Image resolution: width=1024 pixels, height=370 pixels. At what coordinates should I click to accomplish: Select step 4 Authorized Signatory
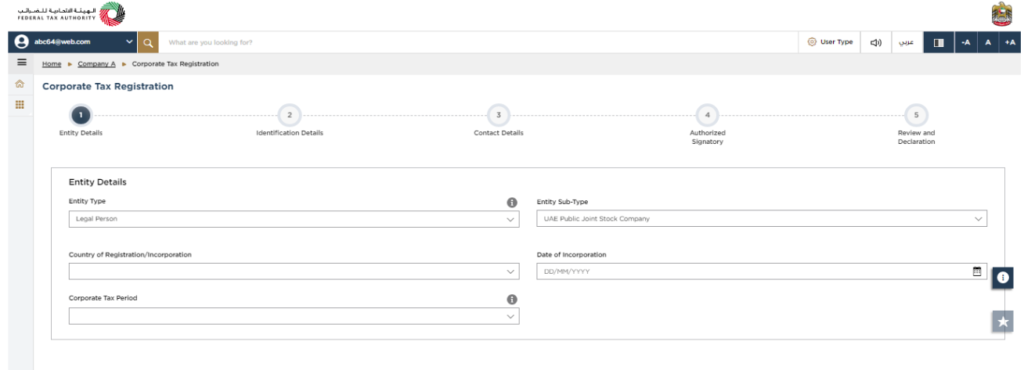(x=707, y=116)
